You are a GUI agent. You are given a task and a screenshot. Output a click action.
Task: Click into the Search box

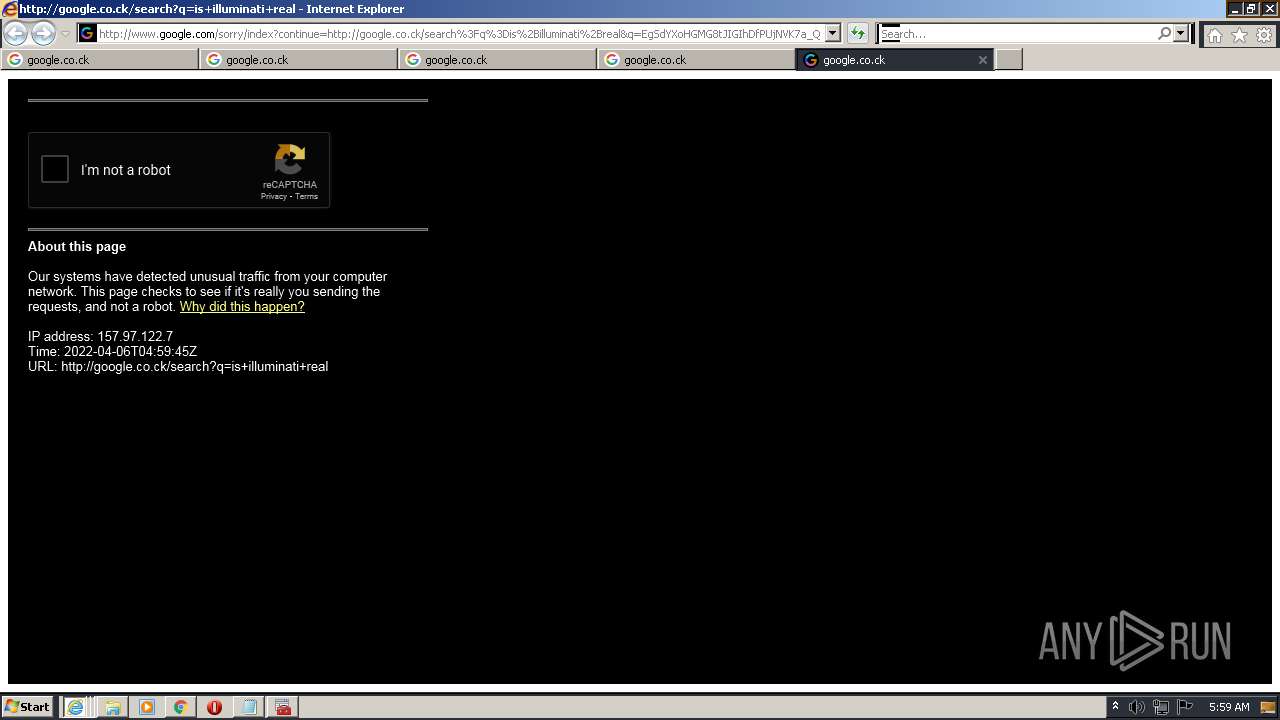click(1017, 34)
